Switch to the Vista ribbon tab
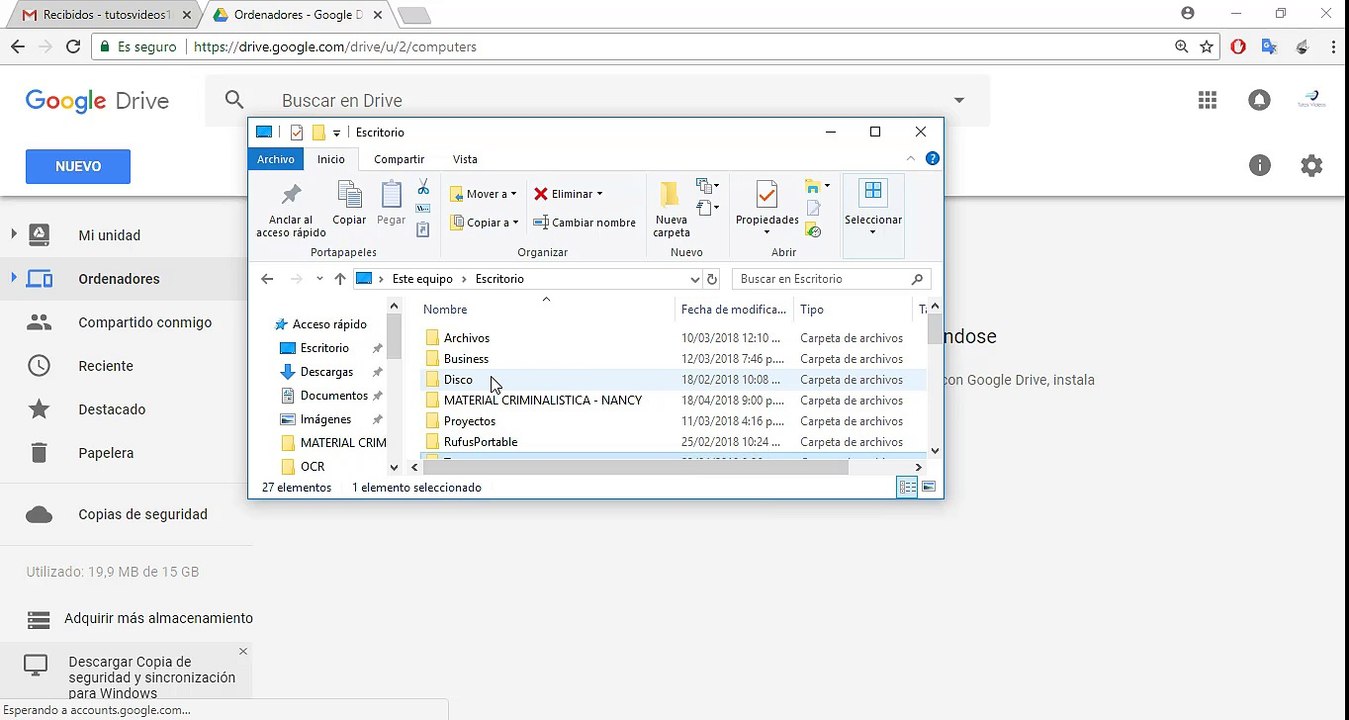 tap(465, 159)
